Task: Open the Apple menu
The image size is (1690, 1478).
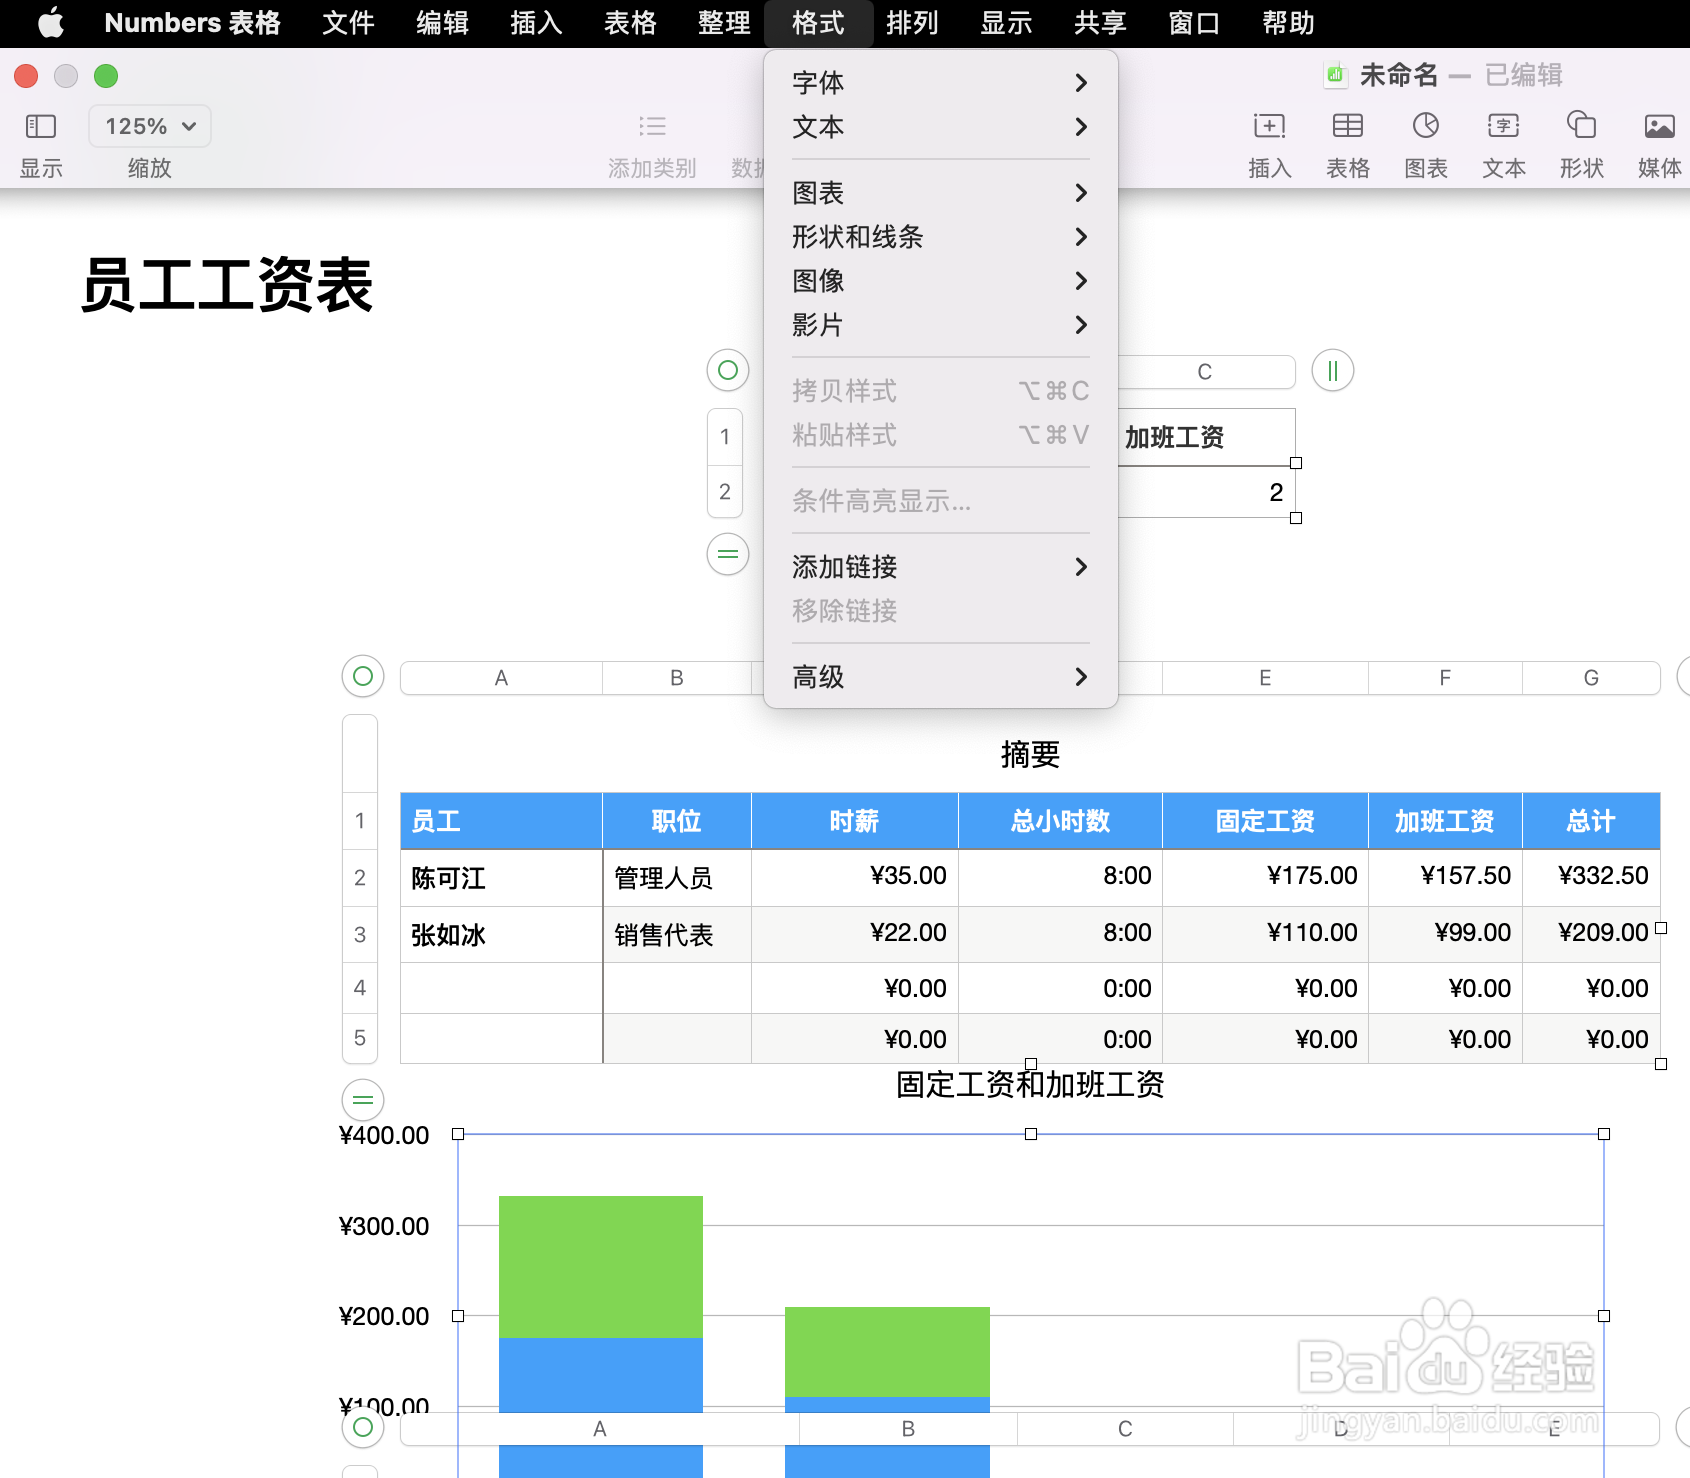Action: (49, 22)
